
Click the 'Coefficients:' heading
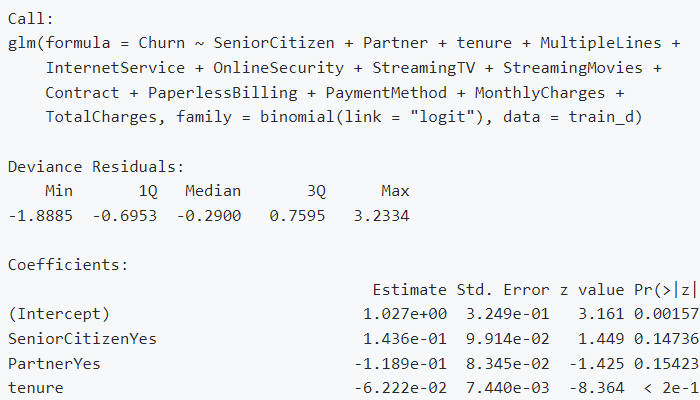(68, 265)
